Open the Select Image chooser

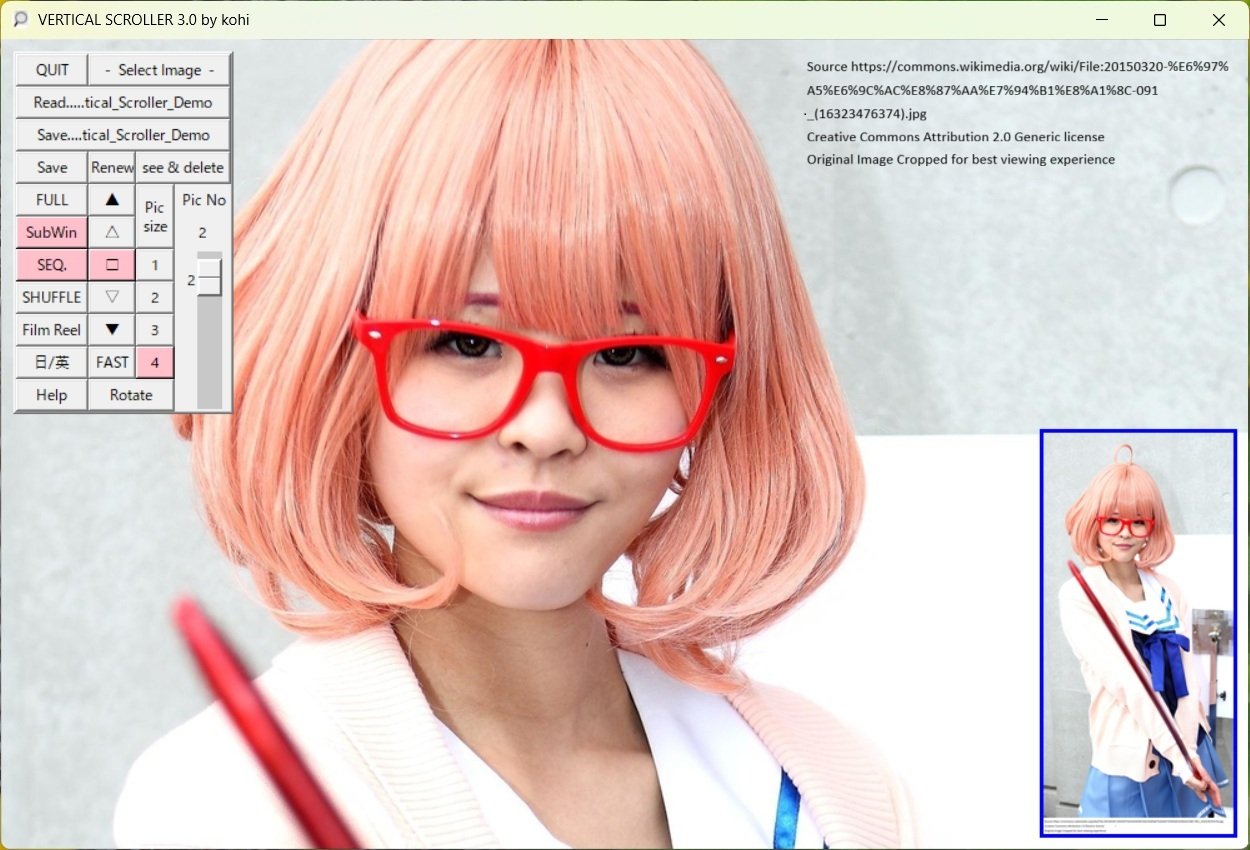(160, 70)
